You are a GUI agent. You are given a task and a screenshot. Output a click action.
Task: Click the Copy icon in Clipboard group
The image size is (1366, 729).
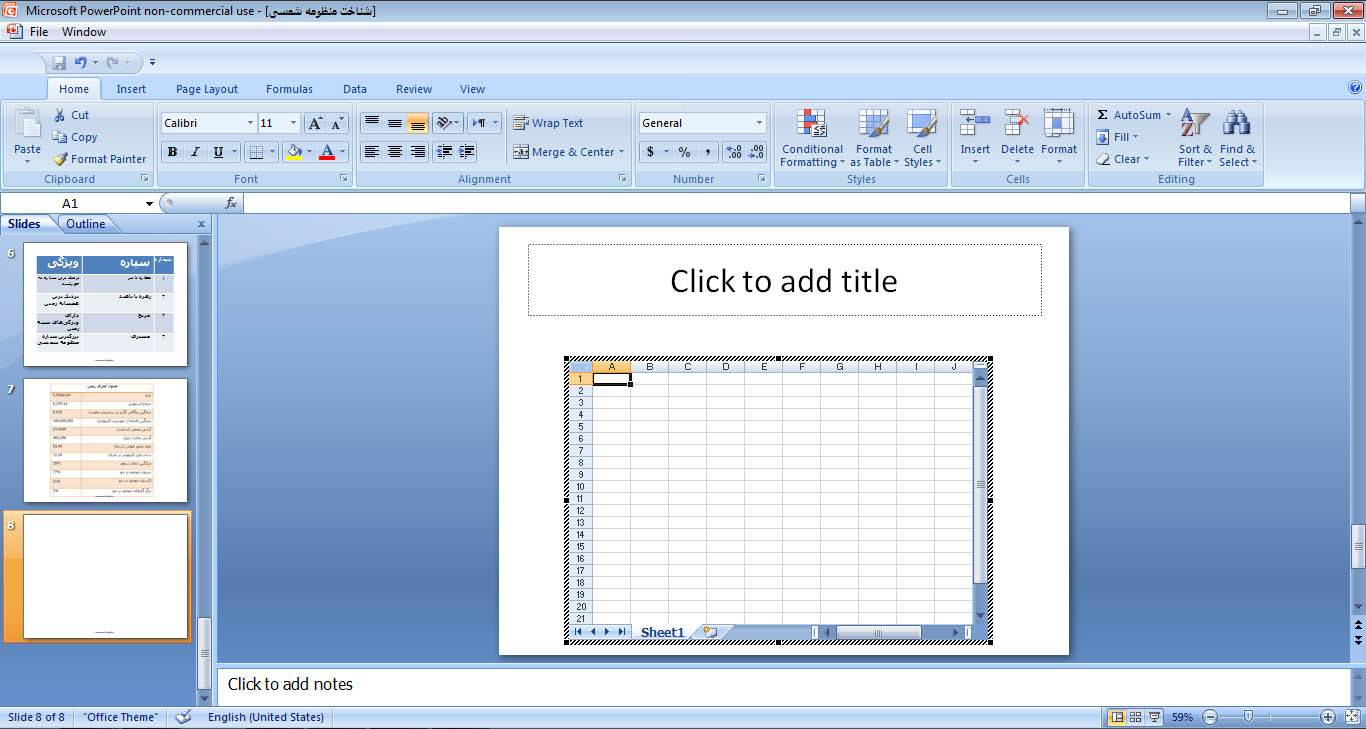pos(59,137)
